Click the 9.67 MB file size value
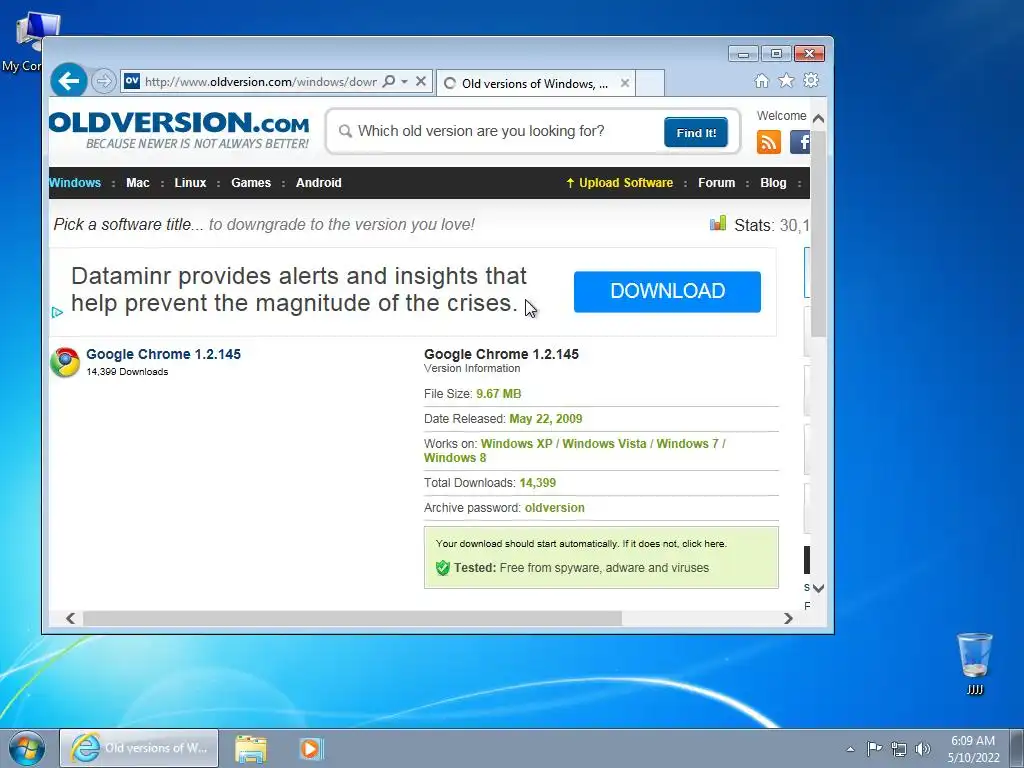Viewport: 1024px width, 768px height. [x=498, y=394]
